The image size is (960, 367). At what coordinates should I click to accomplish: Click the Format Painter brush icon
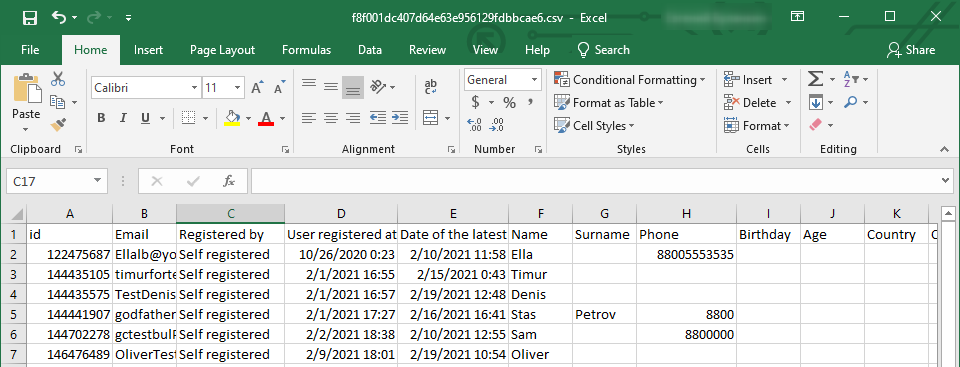pos(59,125)
